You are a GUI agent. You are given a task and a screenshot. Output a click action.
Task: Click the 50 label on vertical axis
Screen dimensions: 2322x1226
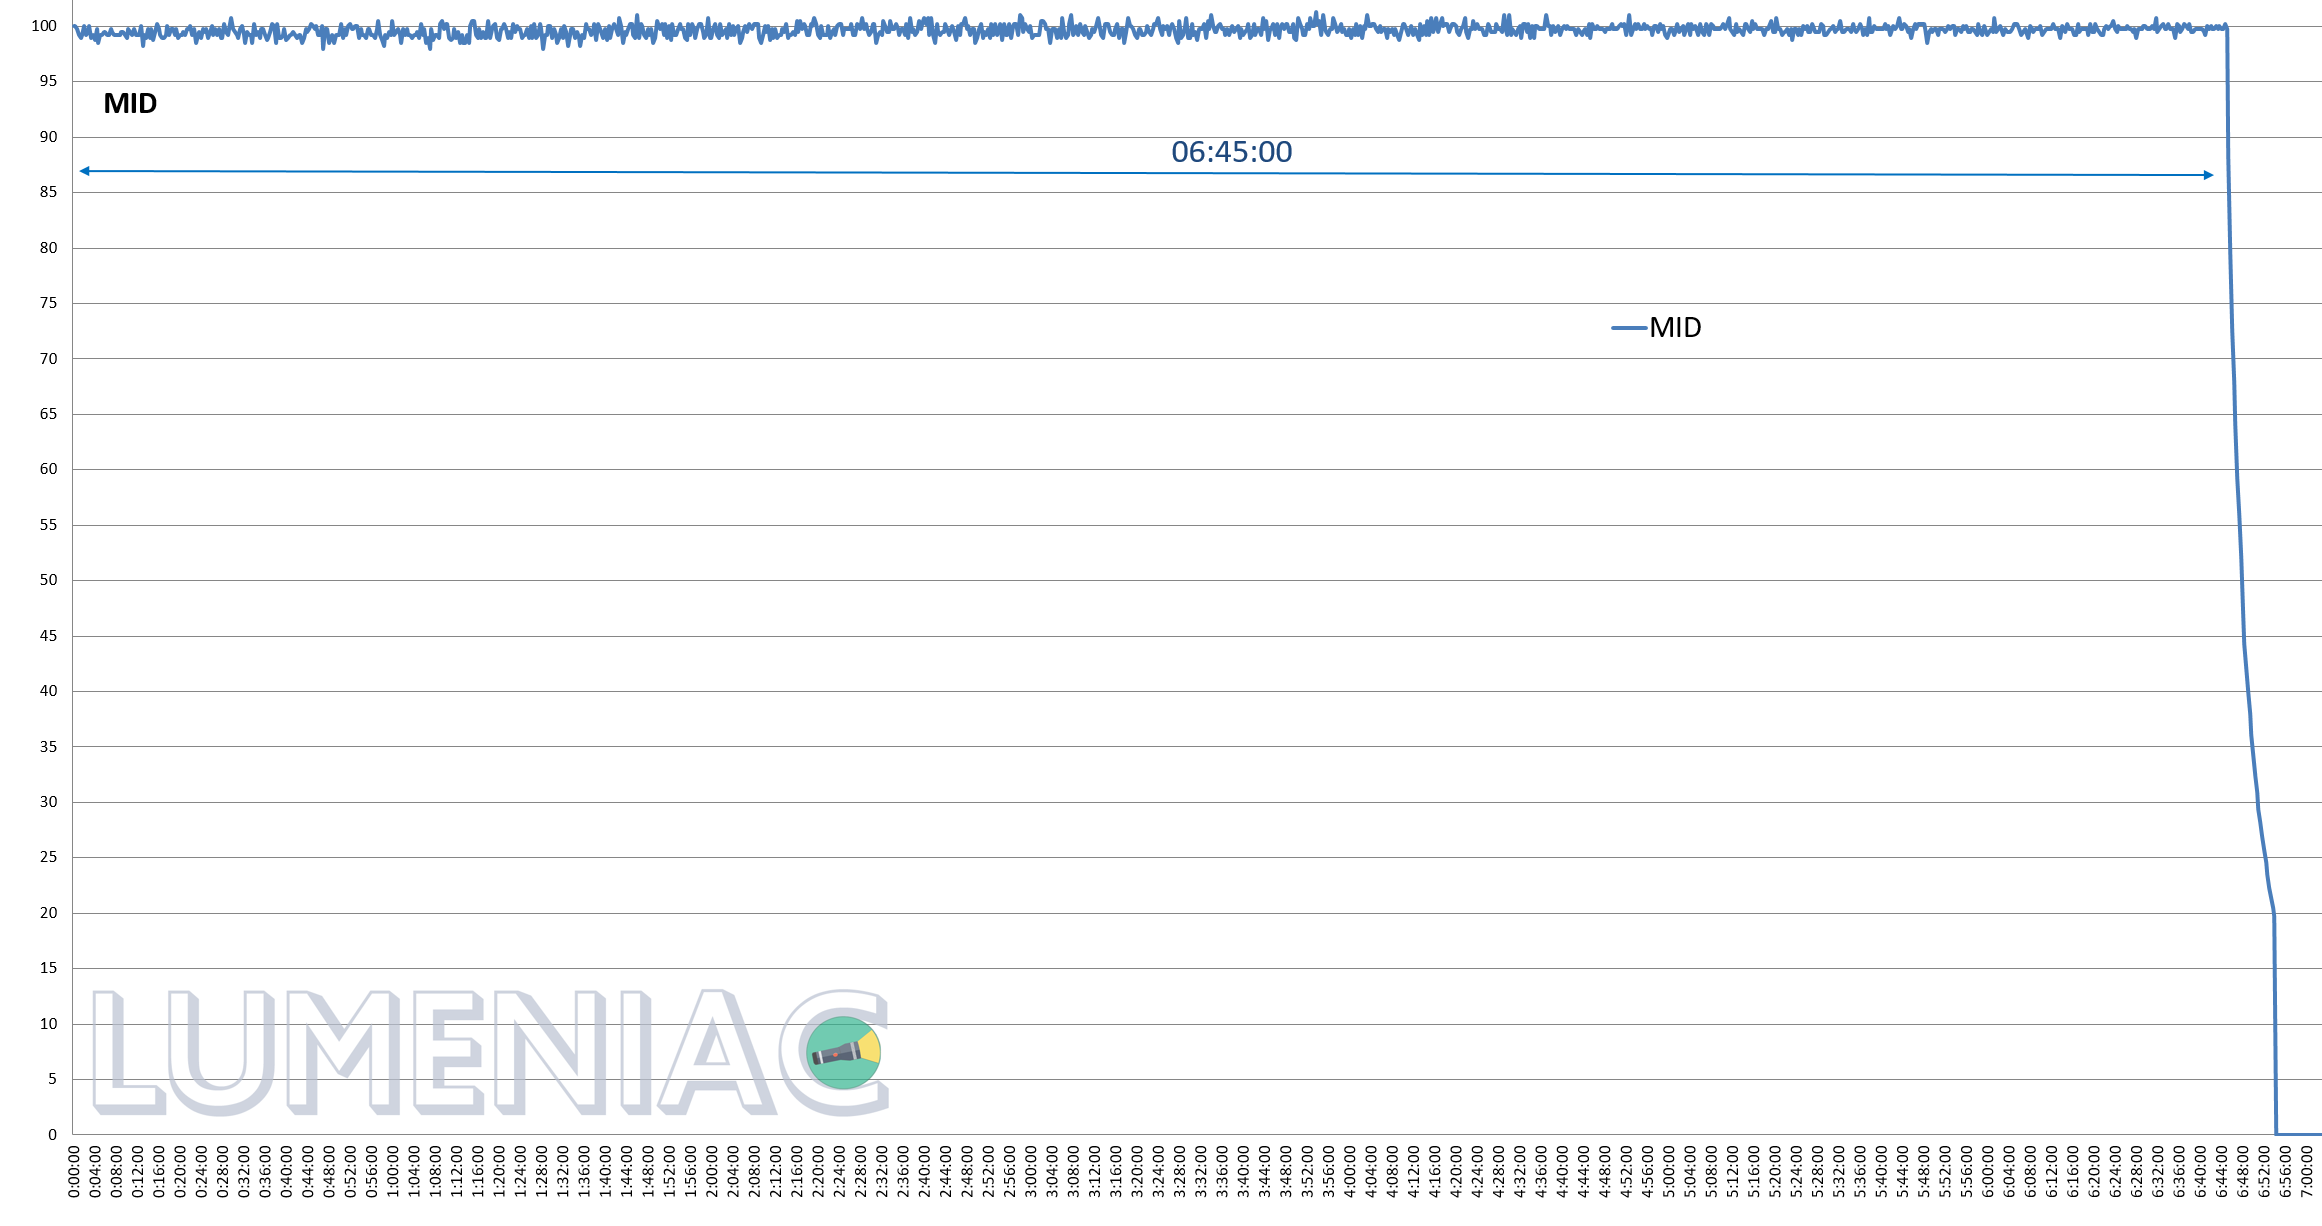point(48,580)
